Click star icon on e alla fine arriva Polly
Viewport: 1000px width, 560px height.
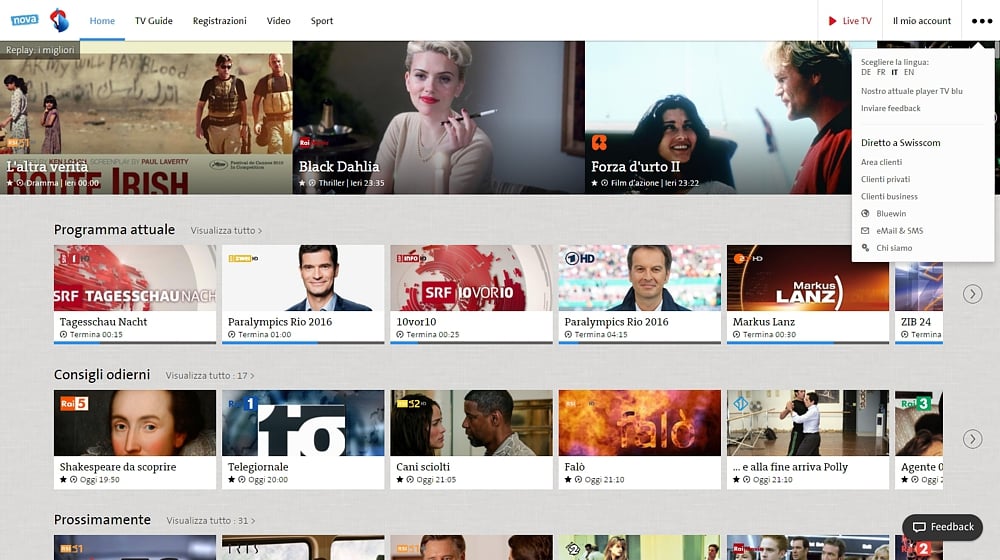tap(737, 480)
